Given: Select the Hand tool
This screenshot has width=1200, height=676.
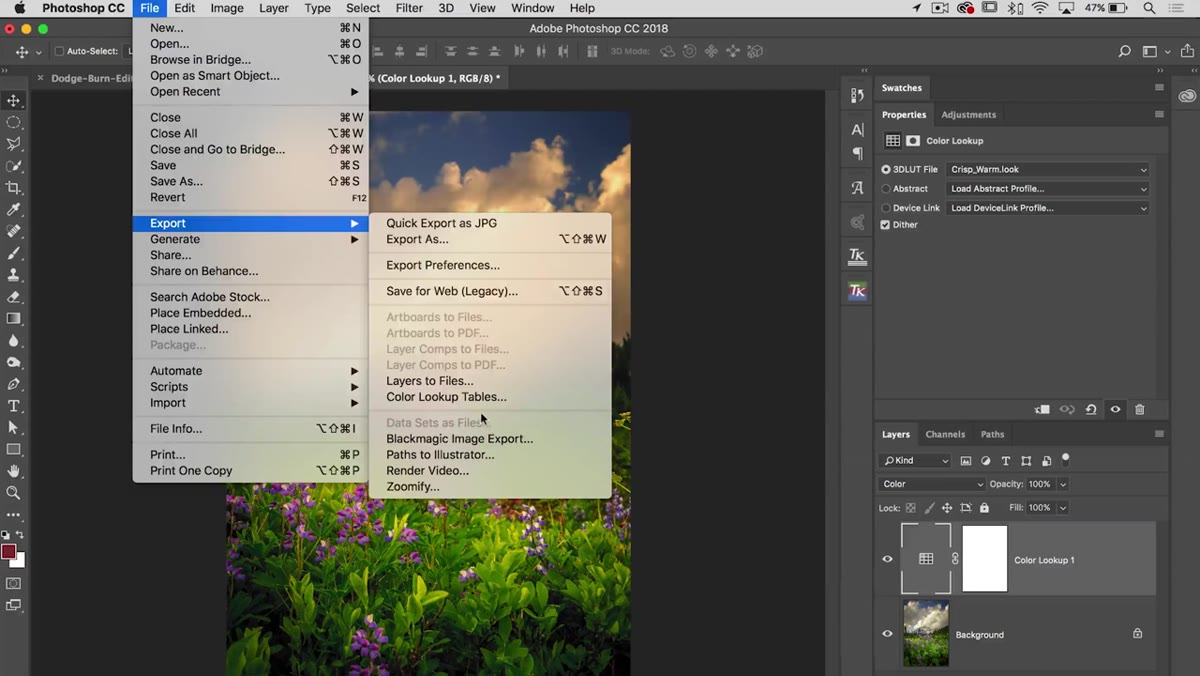Looking at the screenshot, I should point(14,471).
